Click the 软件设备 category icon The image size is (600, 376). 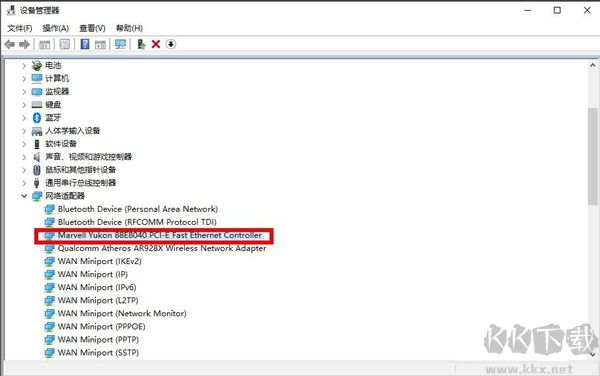pos(37,144)
